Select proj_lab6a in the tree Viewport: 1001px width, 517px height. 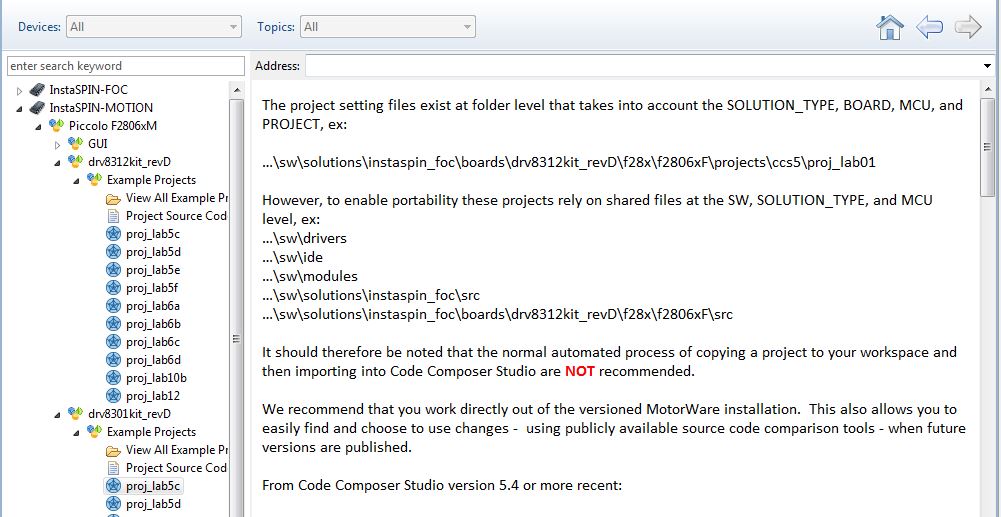coord(153,306)
